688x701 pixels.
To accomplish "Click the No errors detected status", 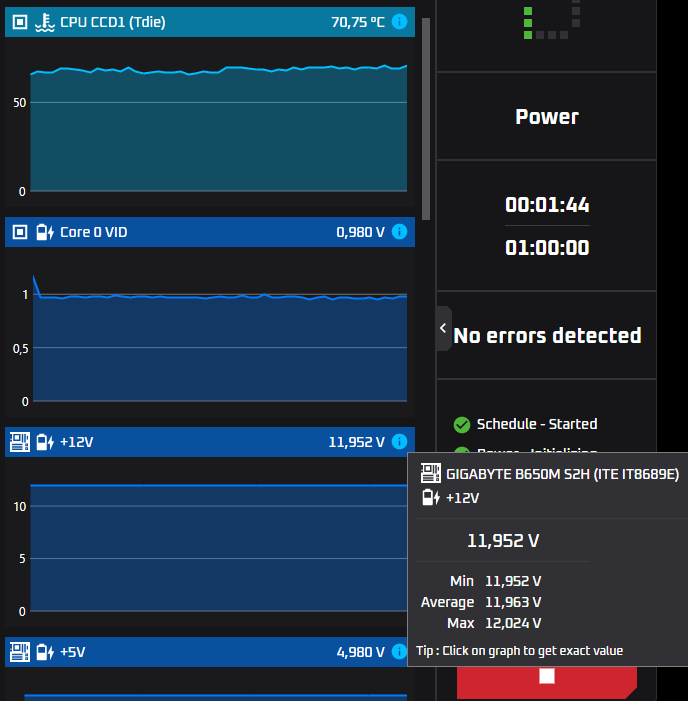I will pos(547,335).
